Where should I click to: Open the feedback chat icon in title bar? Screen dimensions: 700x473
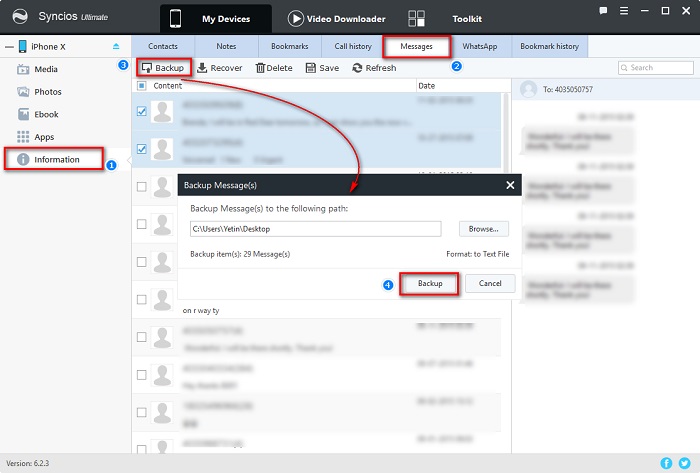coord(603,11)
